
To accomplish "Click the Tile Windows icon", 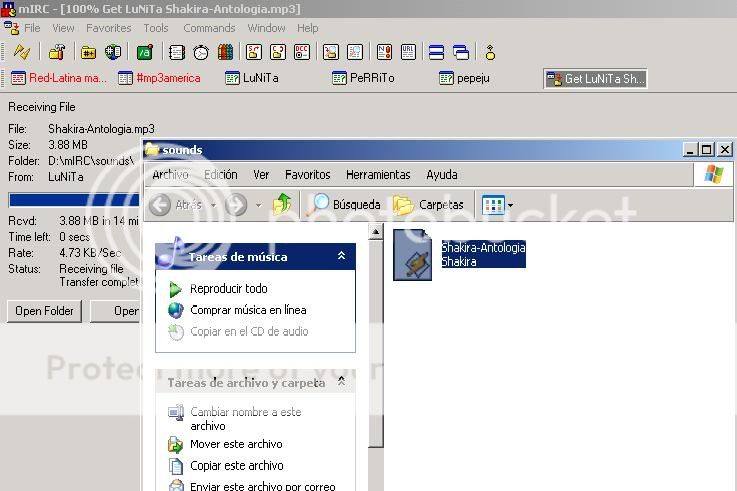I will point(437,52).
